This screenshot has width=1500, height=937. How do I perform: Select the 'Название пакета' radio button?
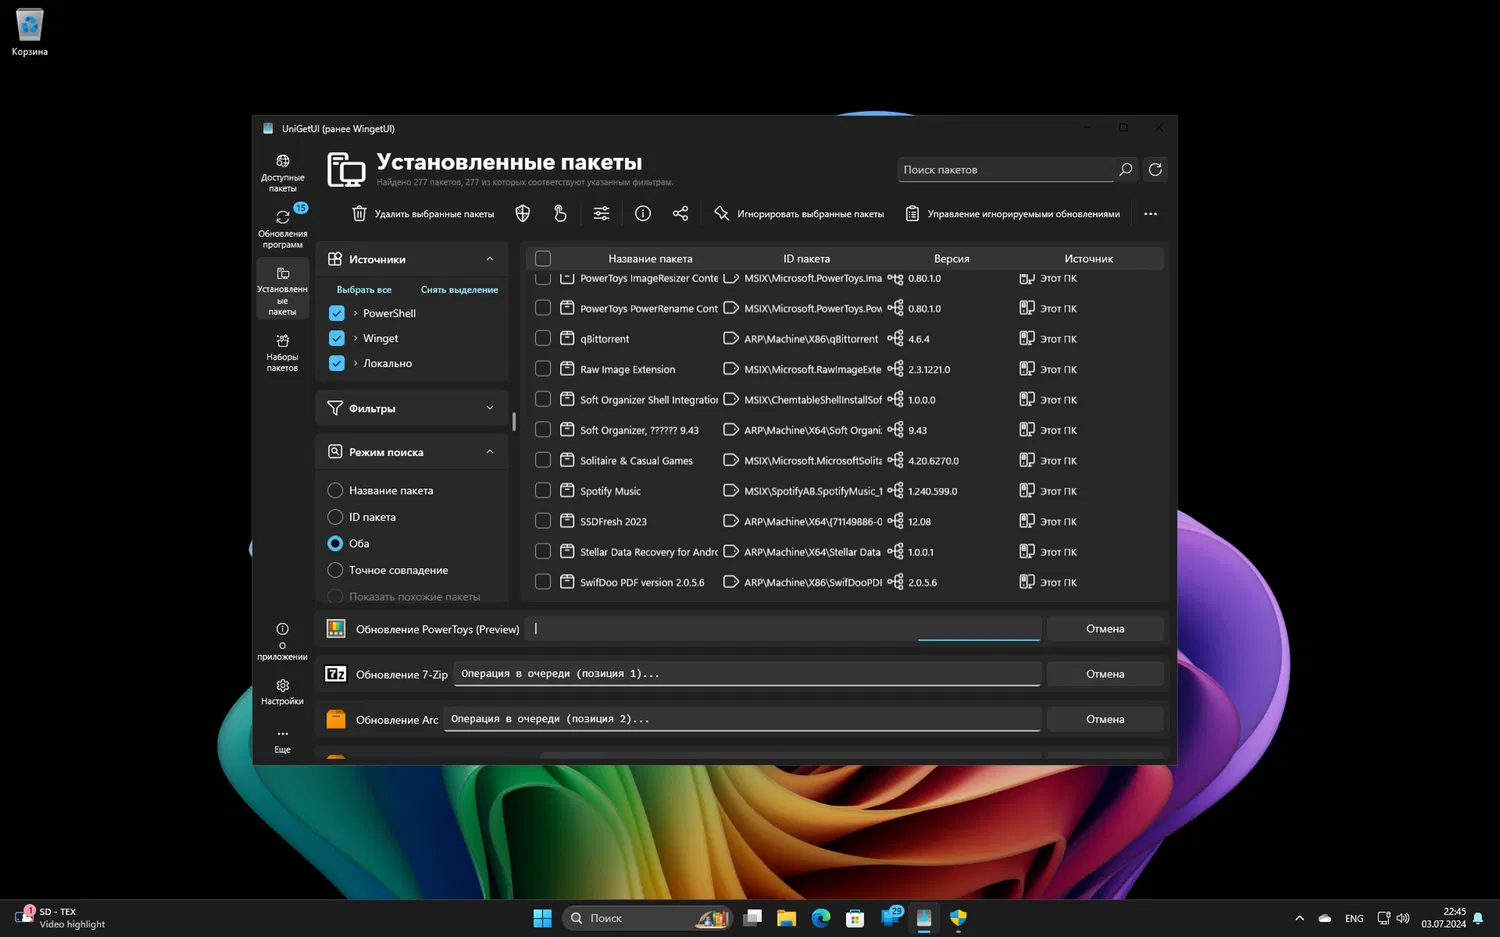tap(335, 491)
